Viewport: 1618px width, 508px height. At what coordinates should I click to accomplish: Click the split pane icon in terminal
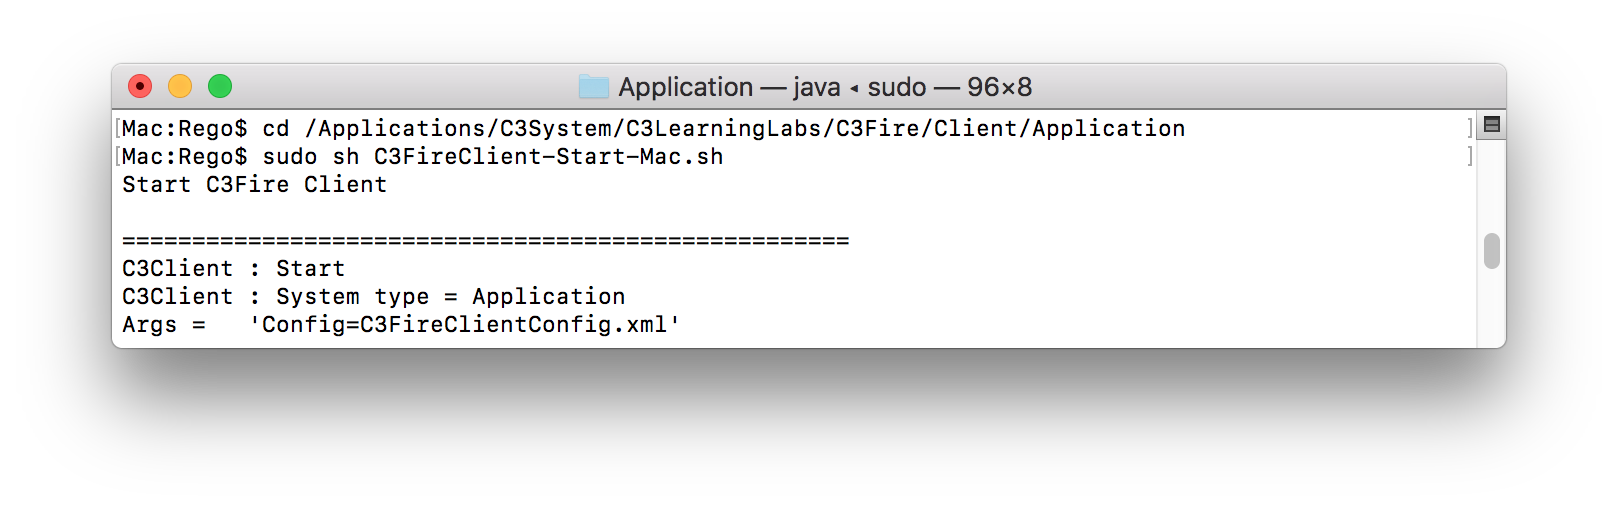point(1491,125)
